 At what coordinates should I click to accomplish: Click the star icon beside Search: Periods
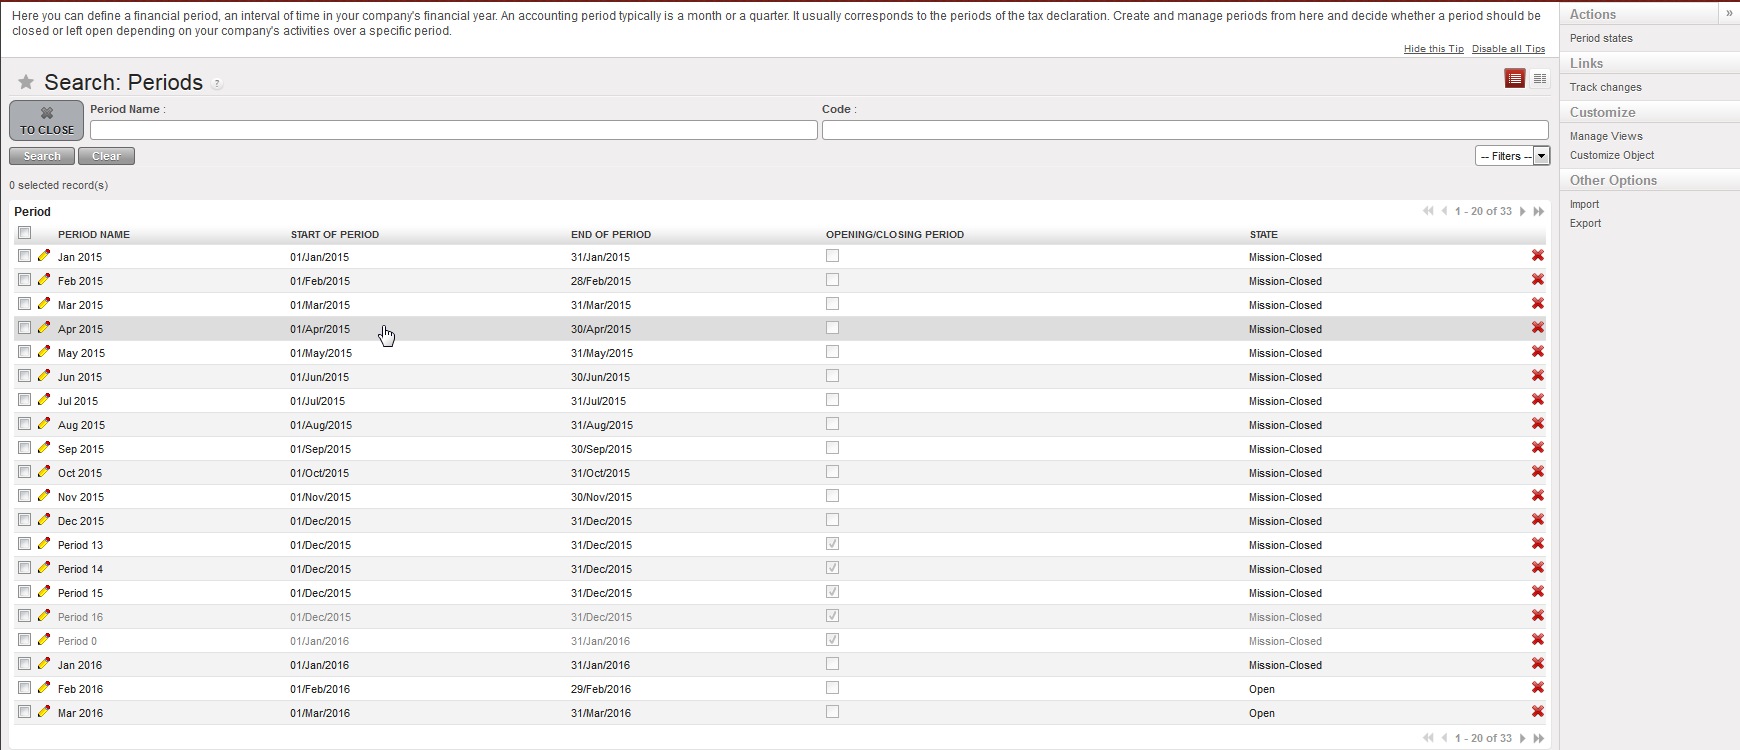(26, 82)
